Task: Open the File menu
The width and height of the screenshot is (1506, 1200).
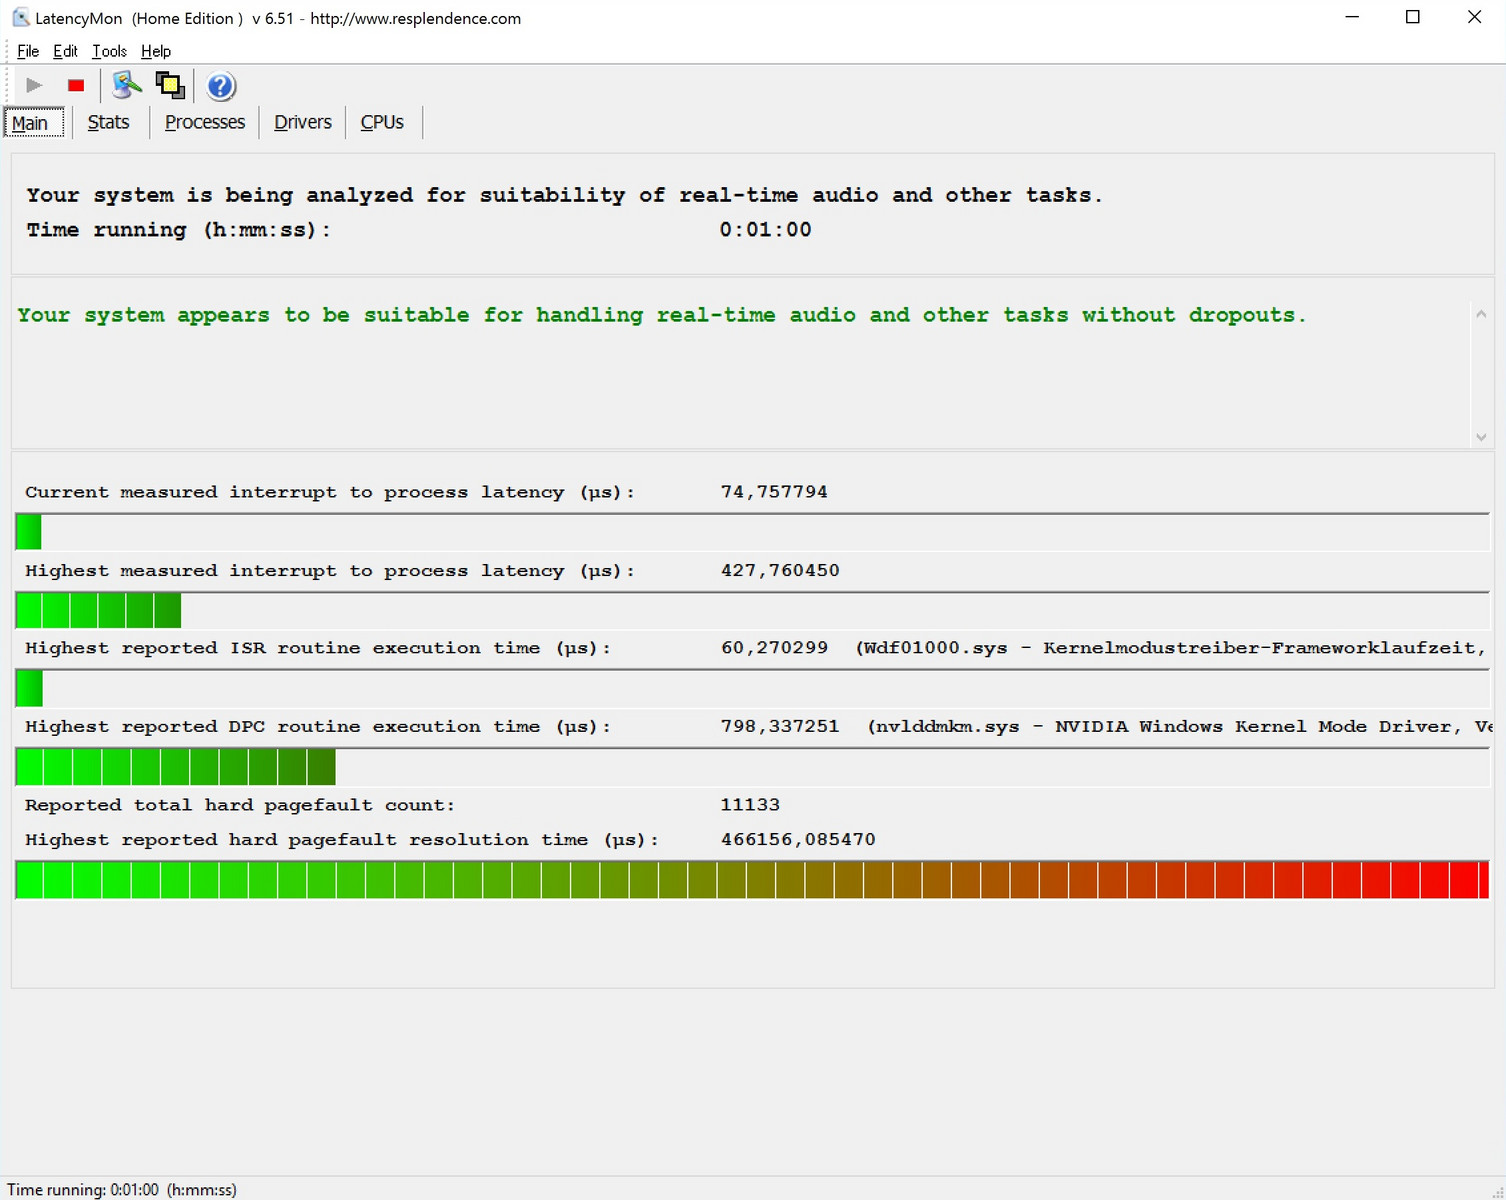Action: pyautogui.click(x=28, y=51)
